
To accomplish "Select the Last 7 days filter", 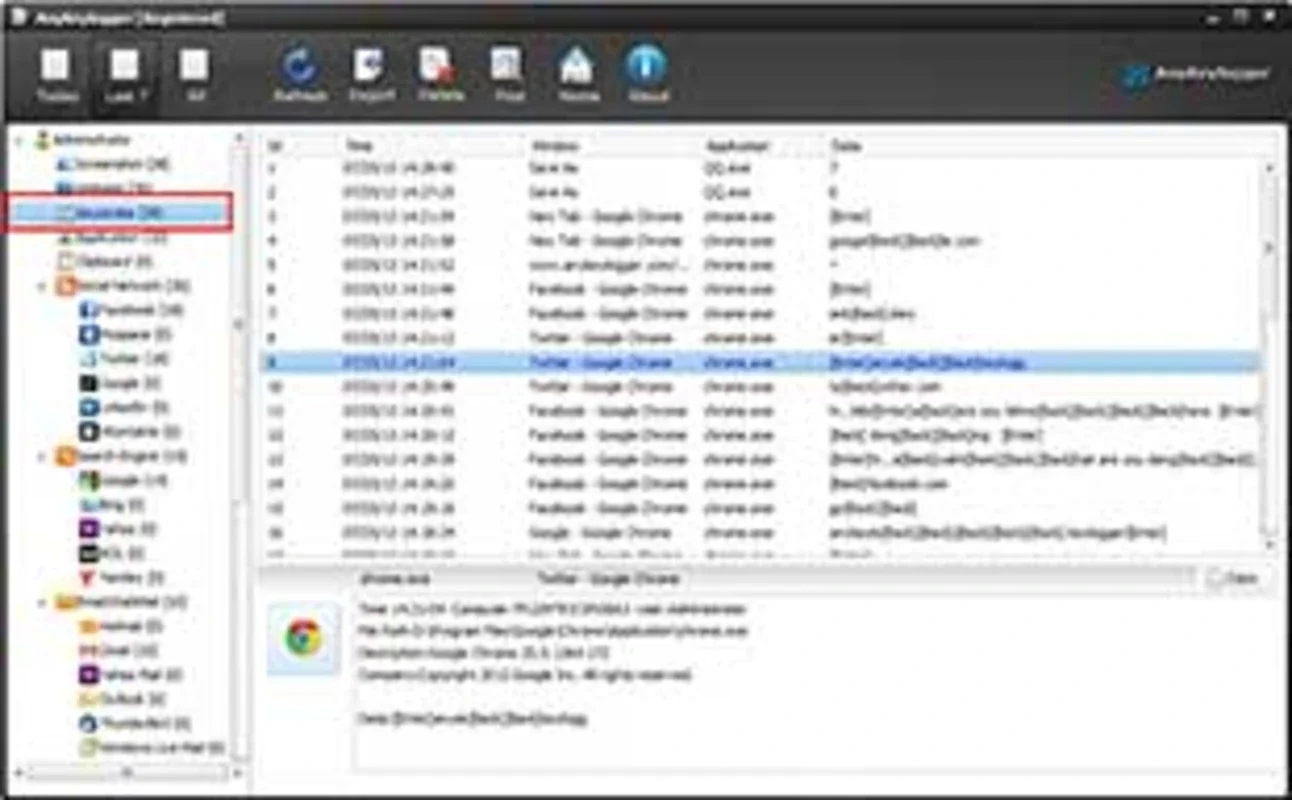I will point(124,75).
